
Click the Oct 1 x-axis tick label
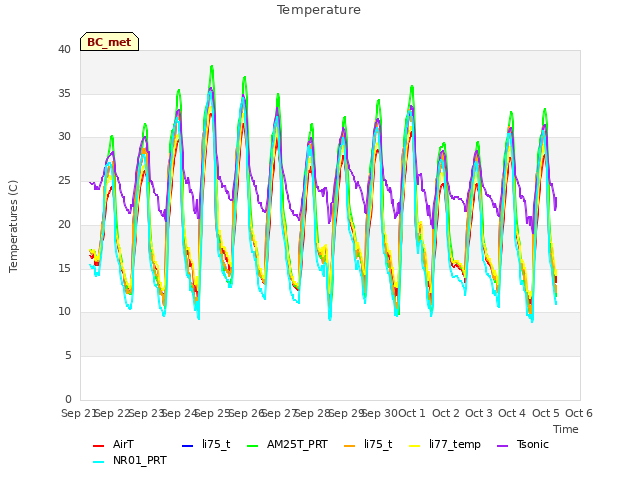coord(411,413)
